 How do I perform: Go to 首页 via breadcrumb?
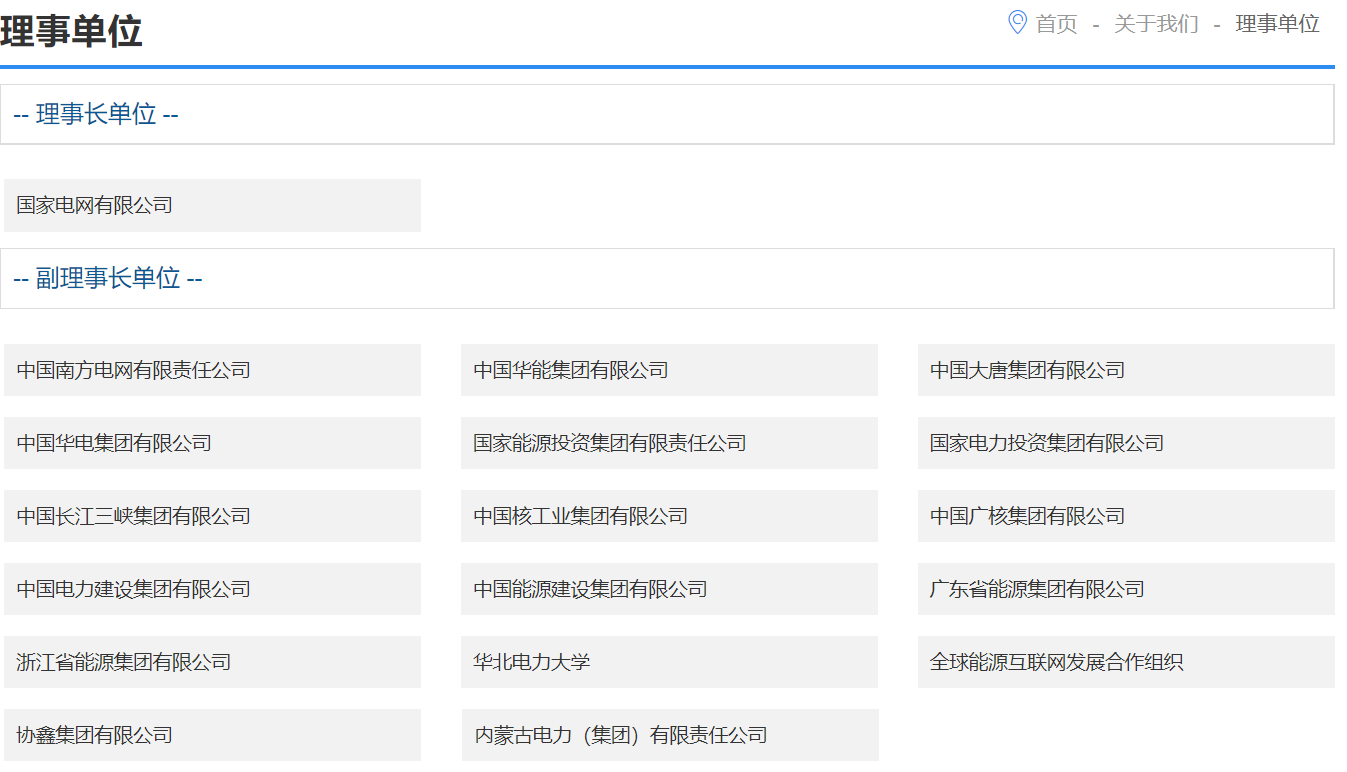coord(1057,24)
